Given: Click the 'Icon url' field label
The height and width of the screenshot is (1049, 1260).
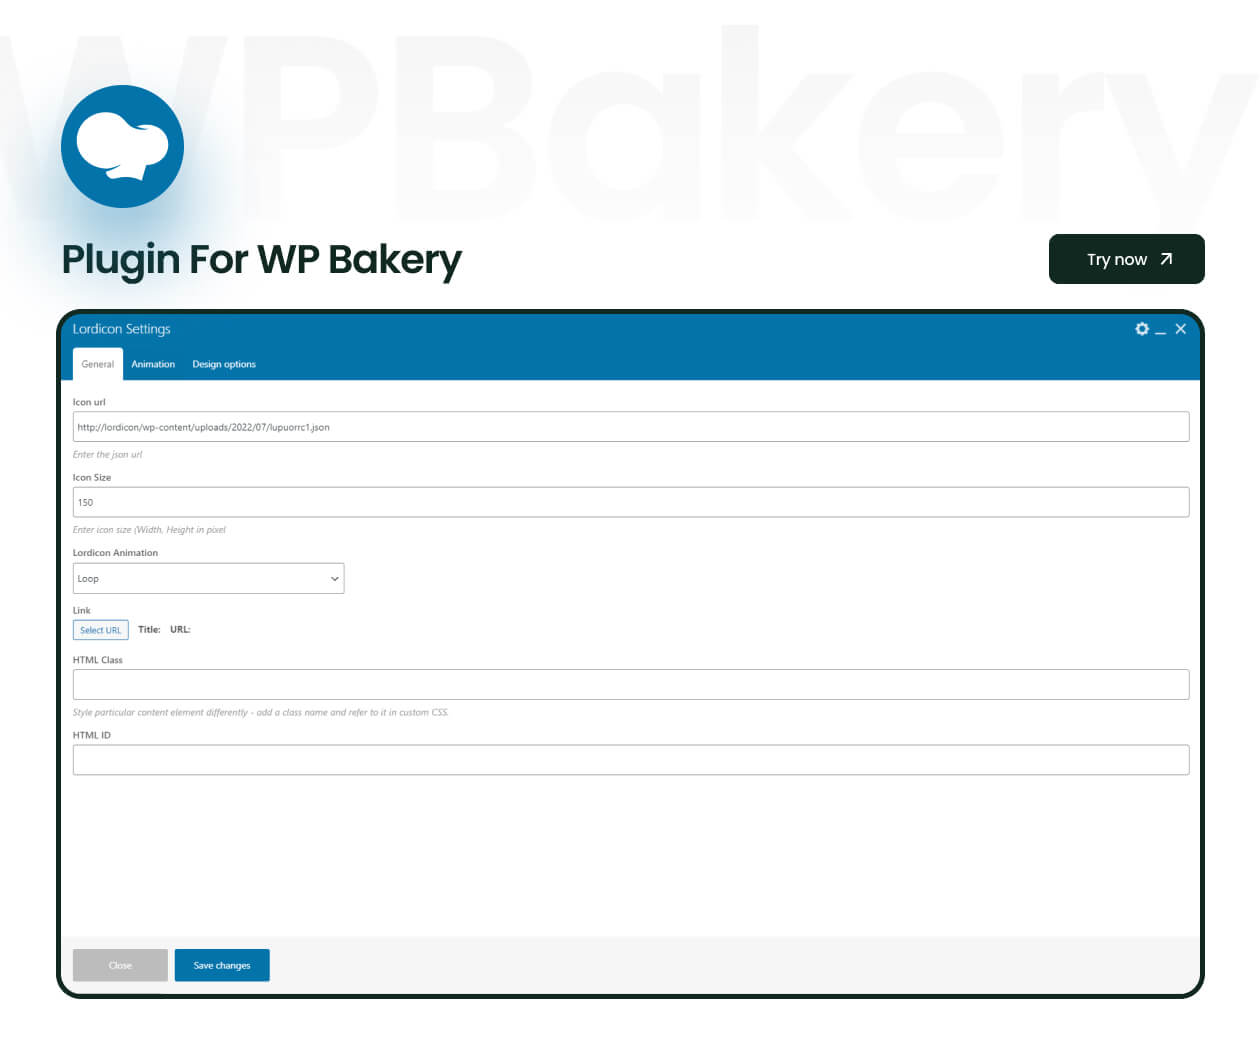Looking at the screenshot, I should coord(89,402).
